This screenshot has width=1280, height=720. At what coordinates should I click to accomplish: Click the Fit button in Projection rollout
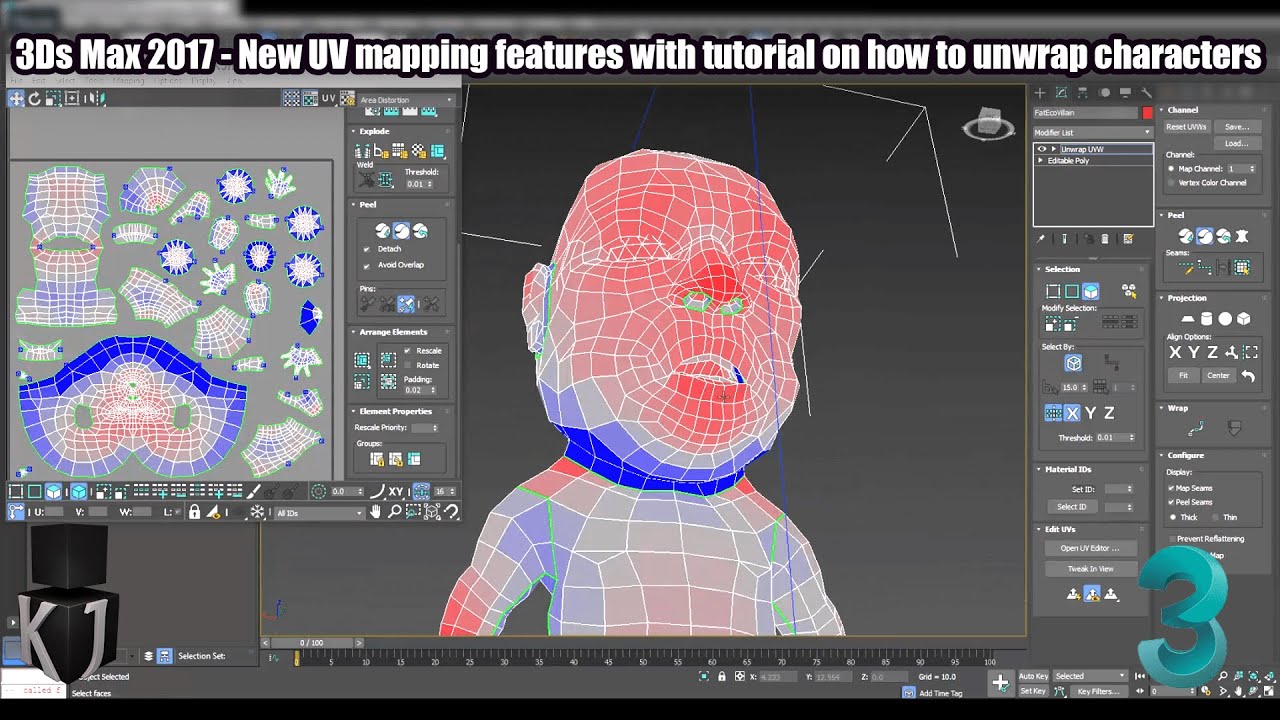[1183, 376]
